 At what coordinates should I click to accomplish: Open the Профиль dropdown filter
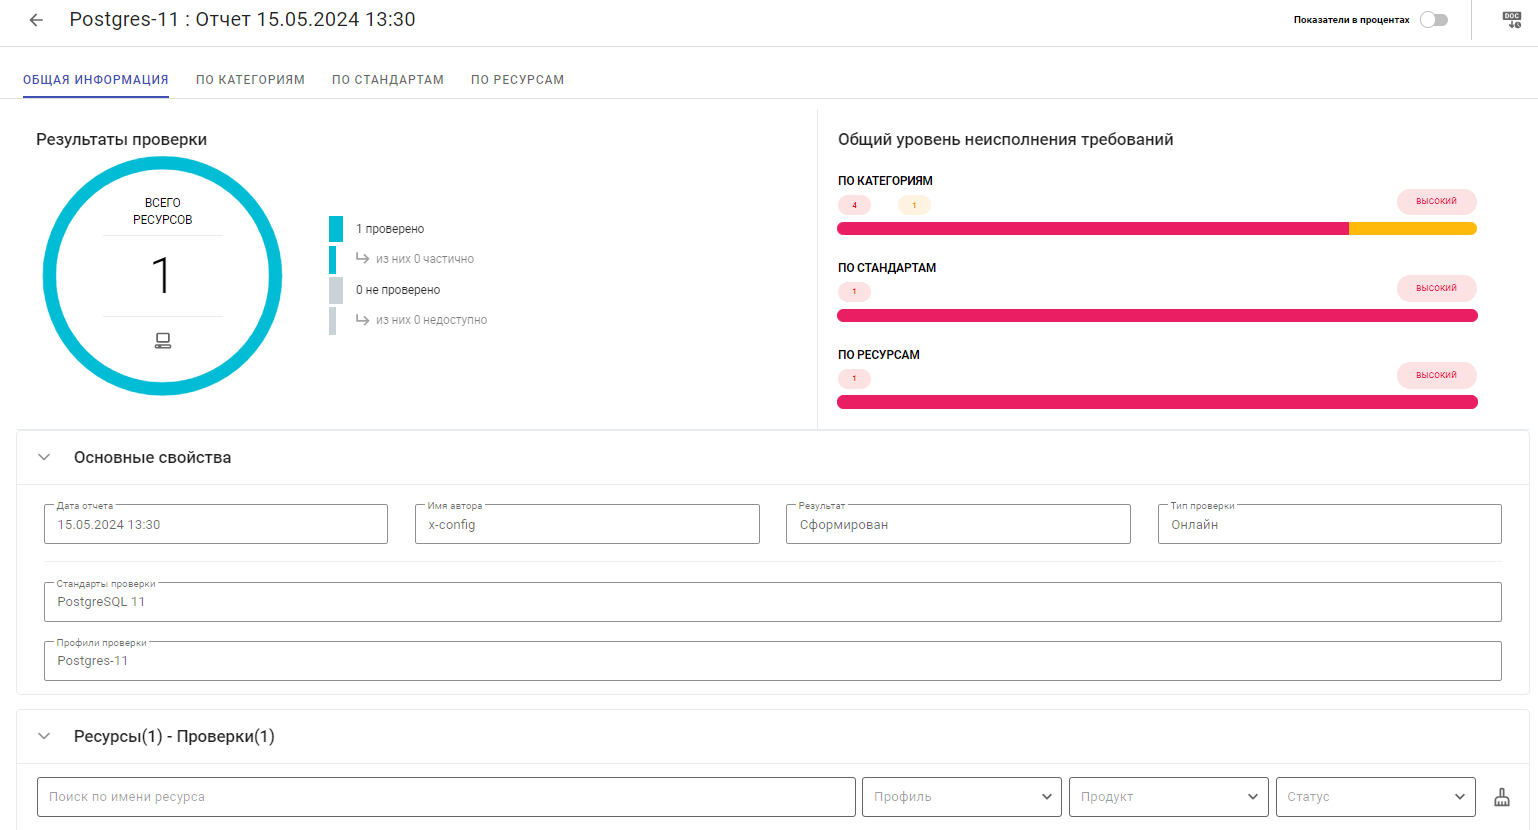(961, 797)
